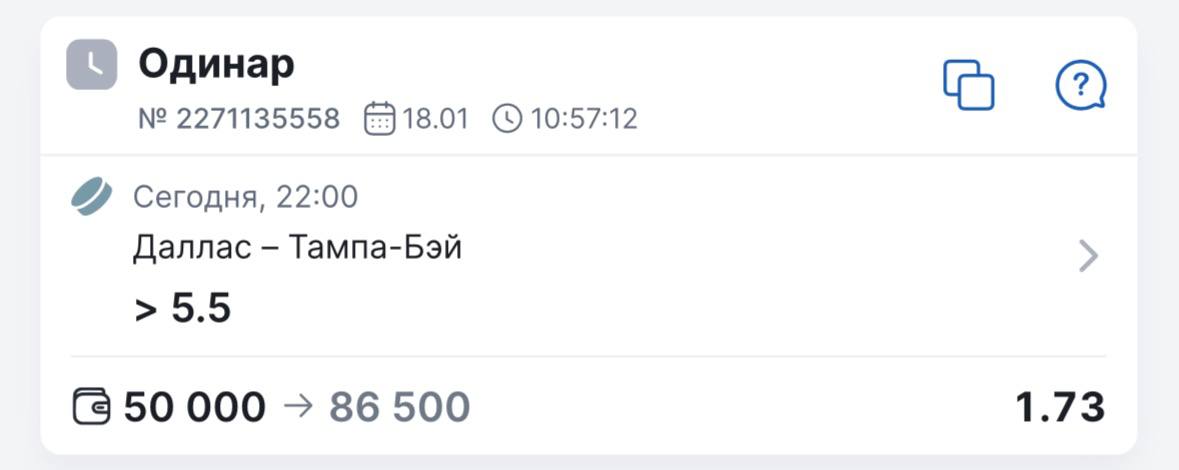Open the Даллас – Тампа-Бэй match
1179x470 pixels.
[297, 248]
